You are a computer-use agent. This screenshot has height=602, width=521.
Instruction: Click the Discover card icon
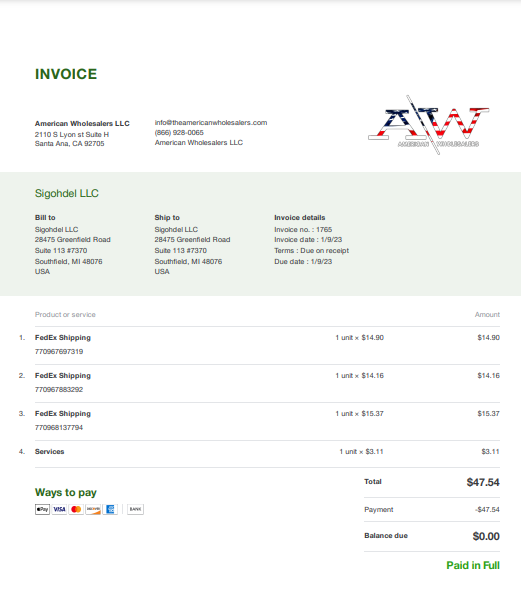click(x=93, y=509)
